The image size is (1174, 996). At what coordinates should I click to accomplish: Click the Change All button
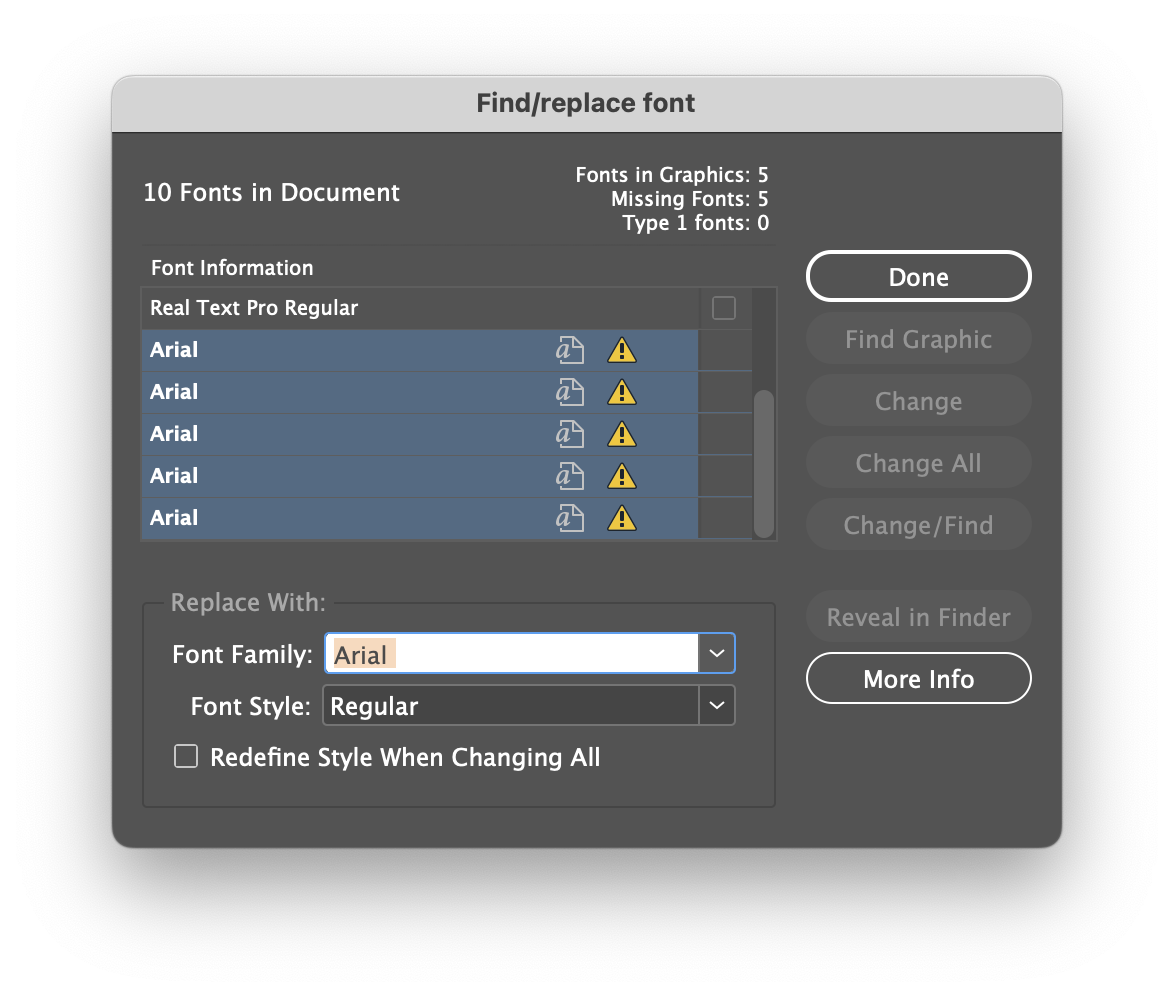click(x=918, y=463)
